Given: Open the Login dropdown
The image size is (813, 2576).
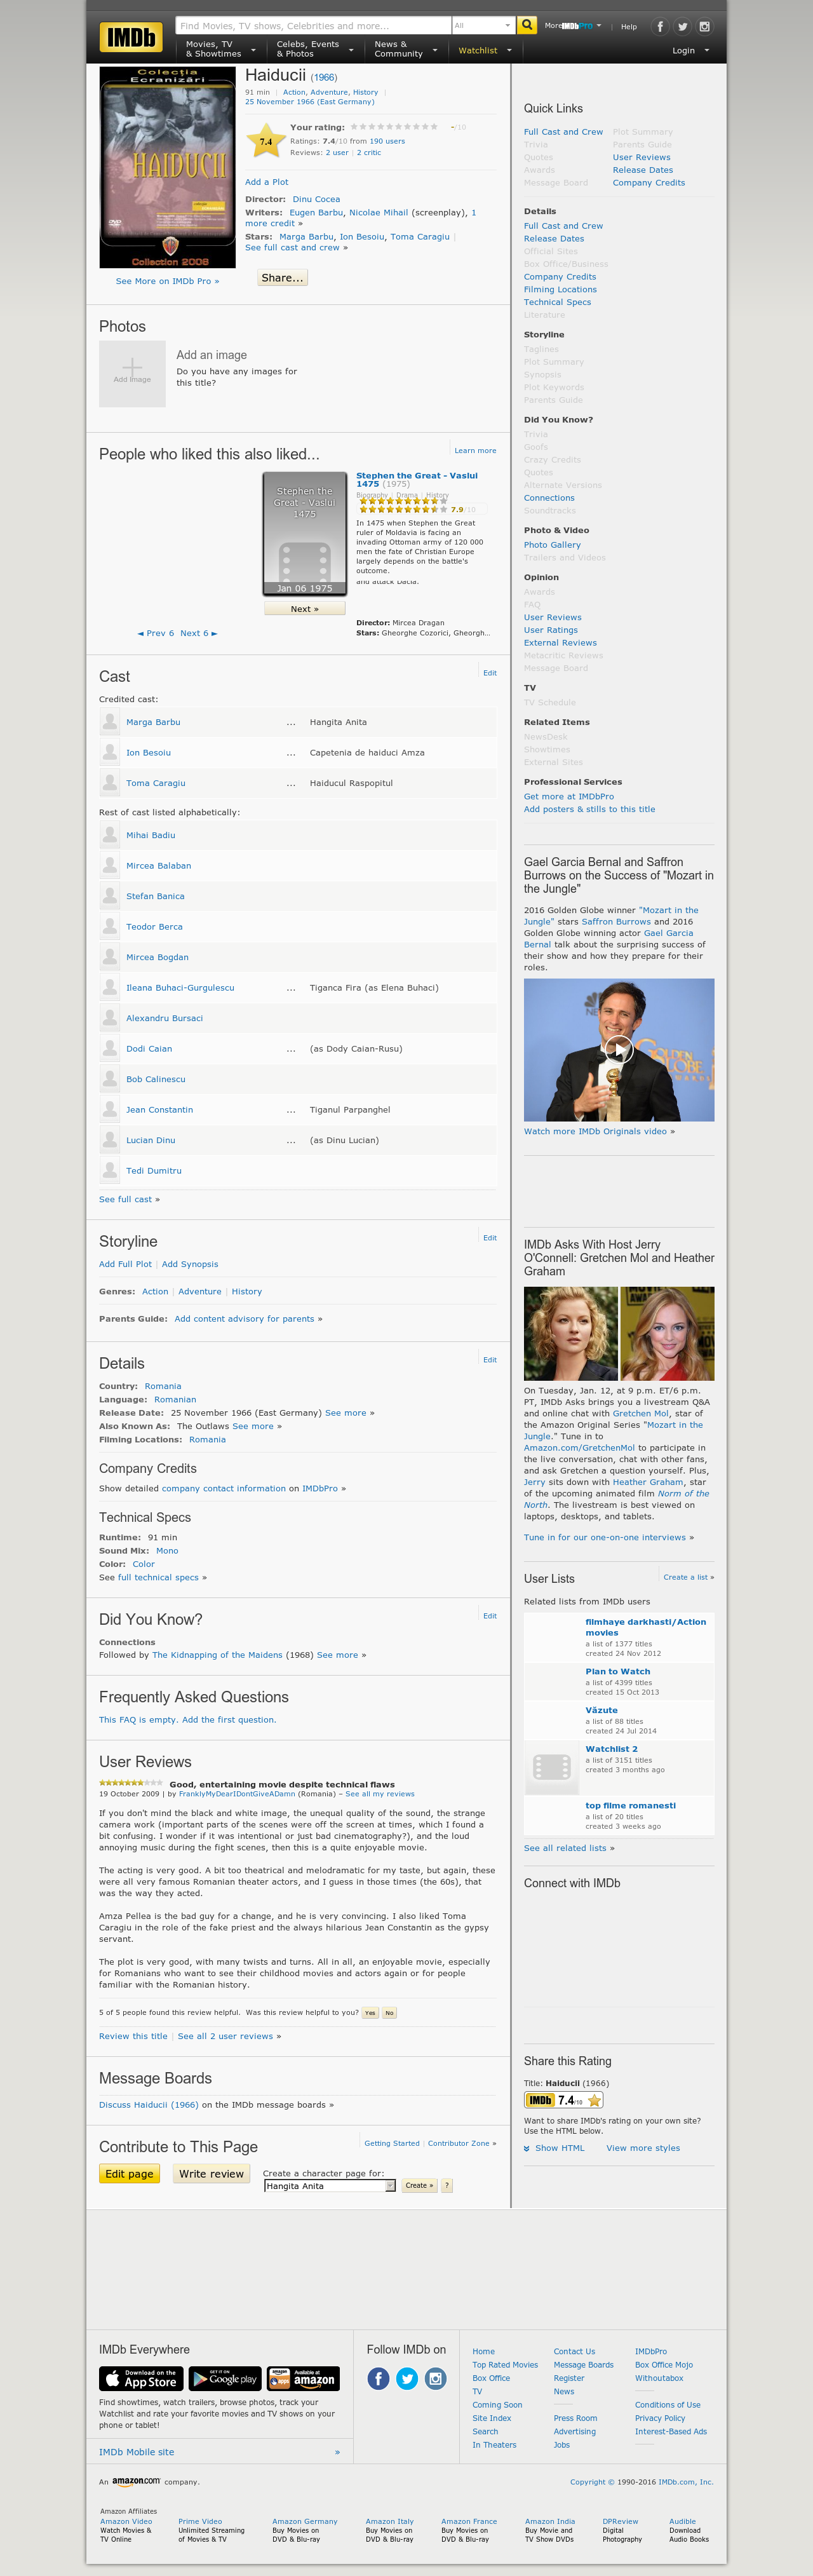Looking at the screenshot, I should (690, 50).
